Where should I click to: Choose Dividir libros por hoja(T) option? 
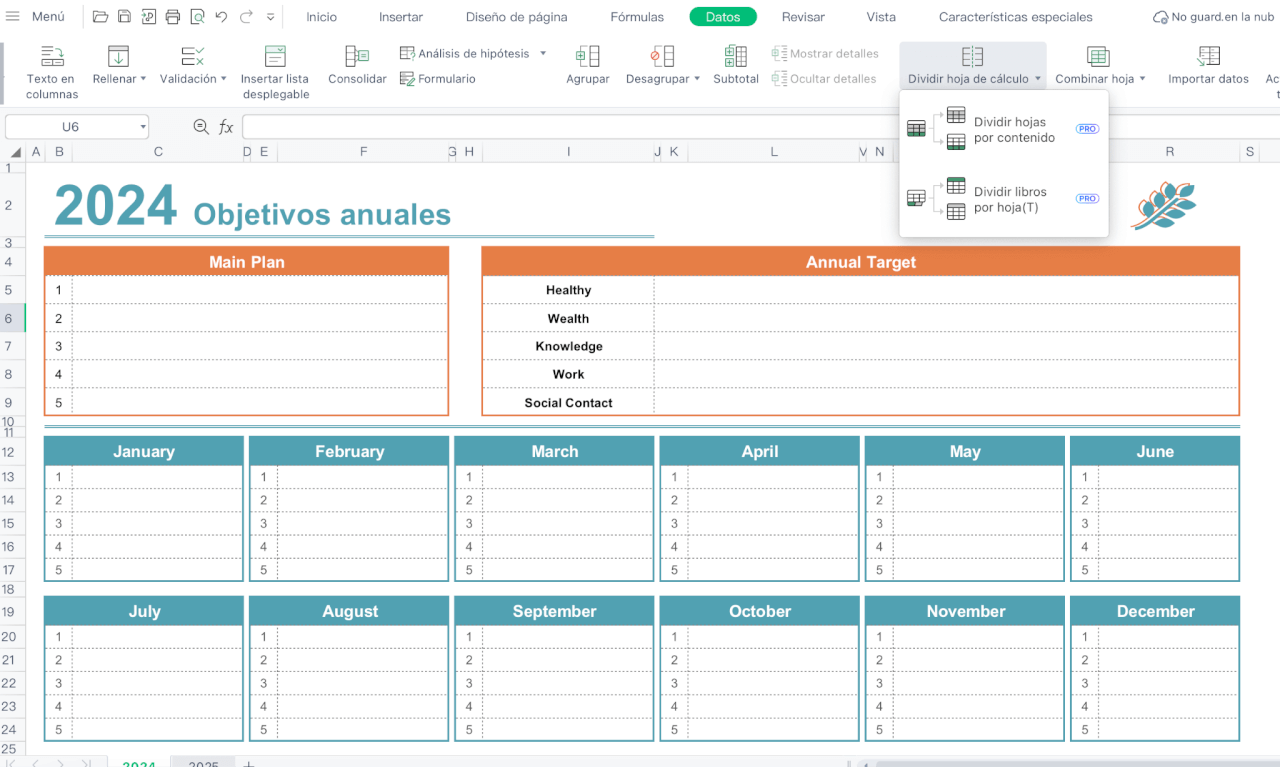click(1009, 199)
